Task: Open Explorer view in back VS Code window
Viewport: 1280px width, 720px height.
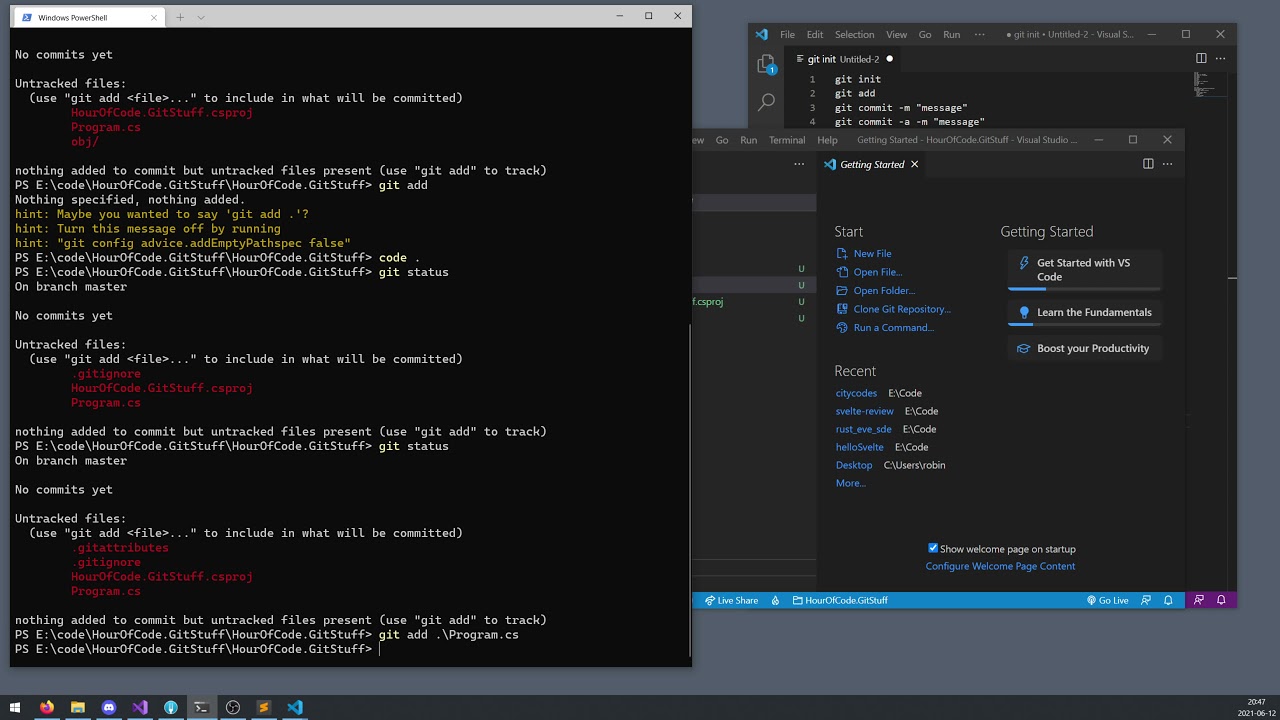Action: pyautogui.click(x=766, y=64)
